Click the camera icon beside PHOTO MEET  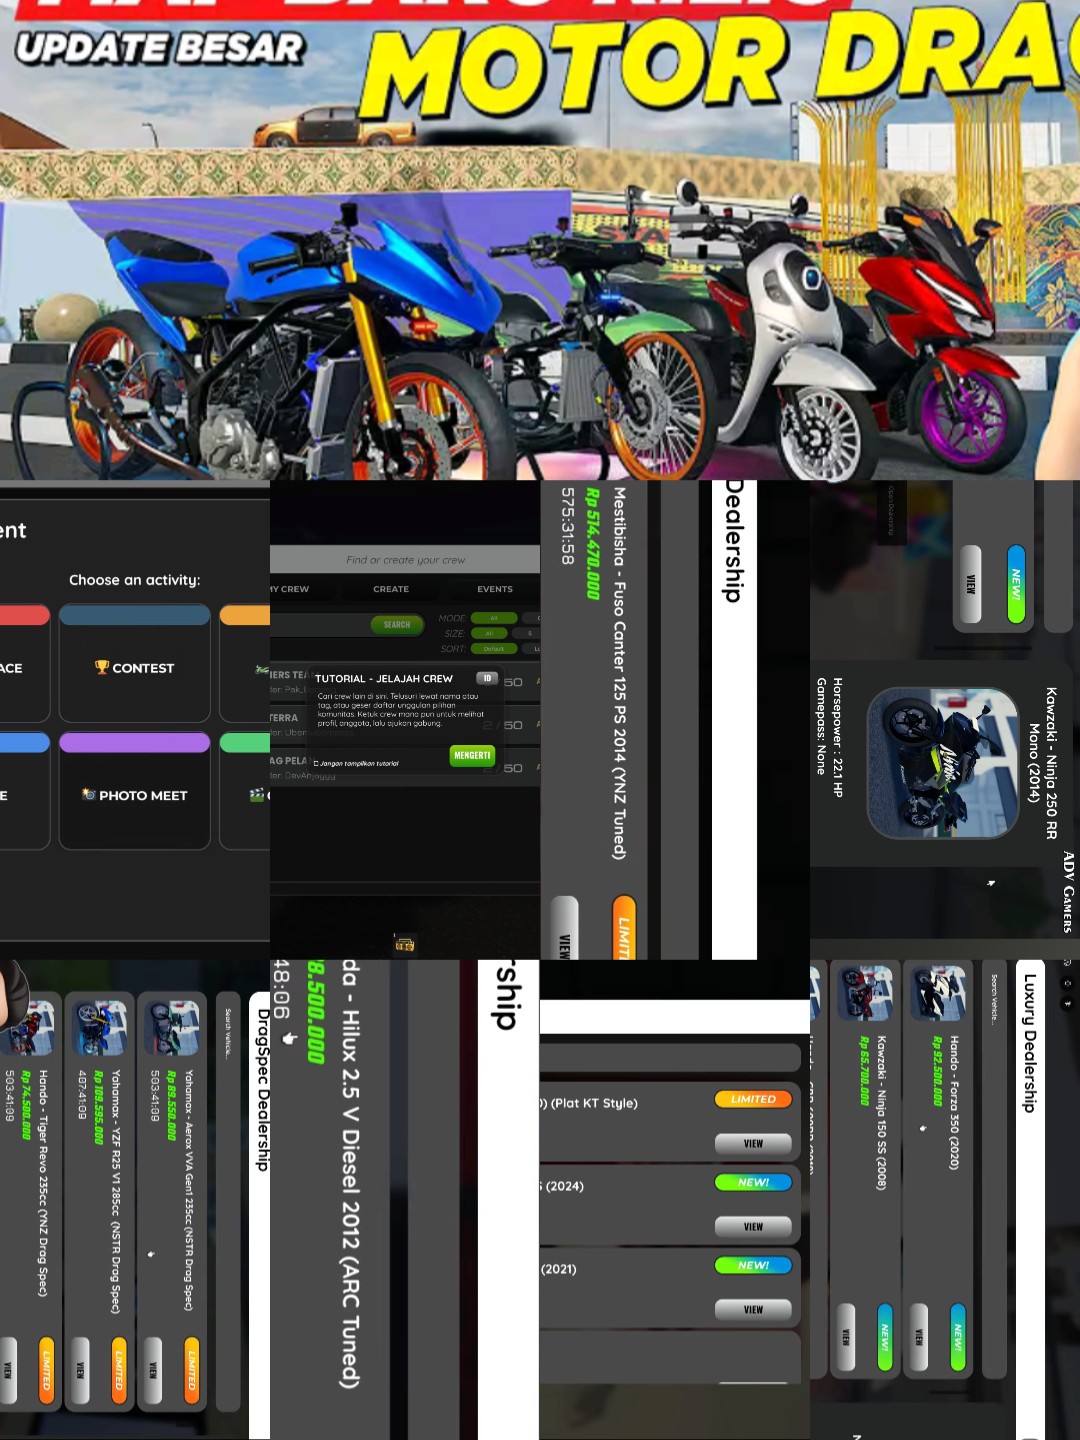click(89, 795)
